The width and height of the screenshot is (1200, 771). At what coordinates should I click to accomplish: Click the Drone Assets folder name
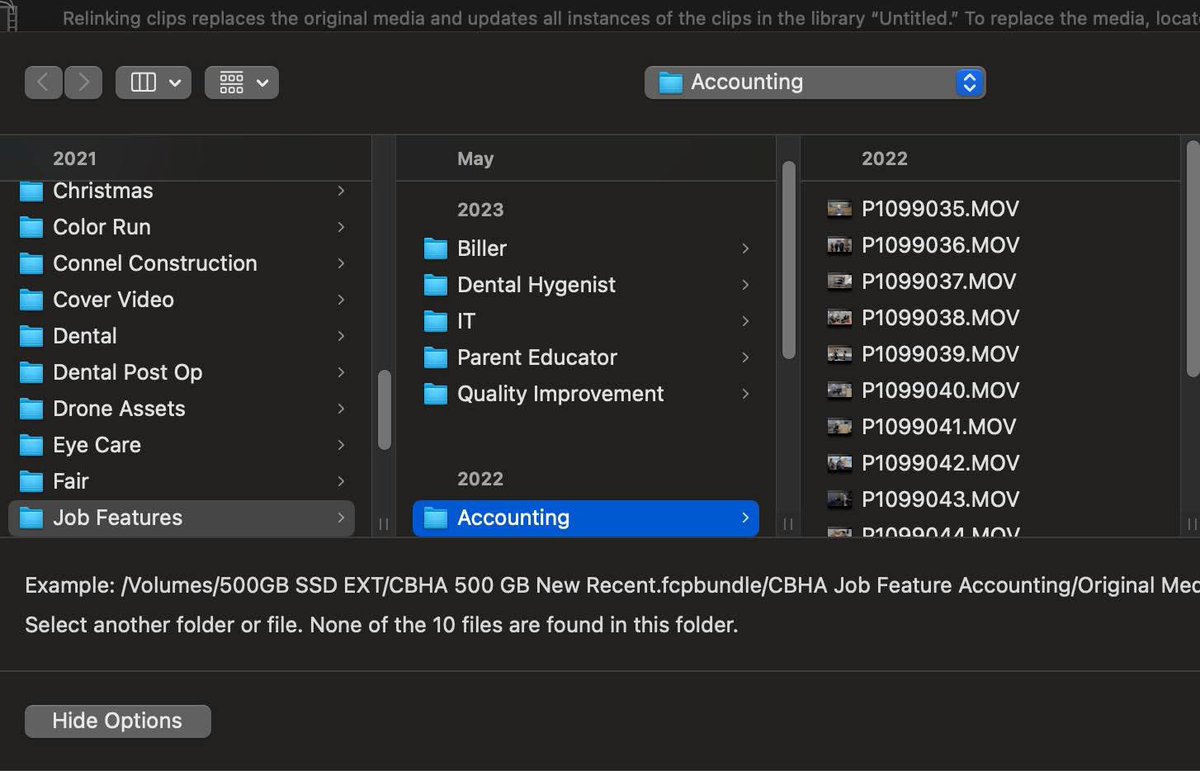119,408
